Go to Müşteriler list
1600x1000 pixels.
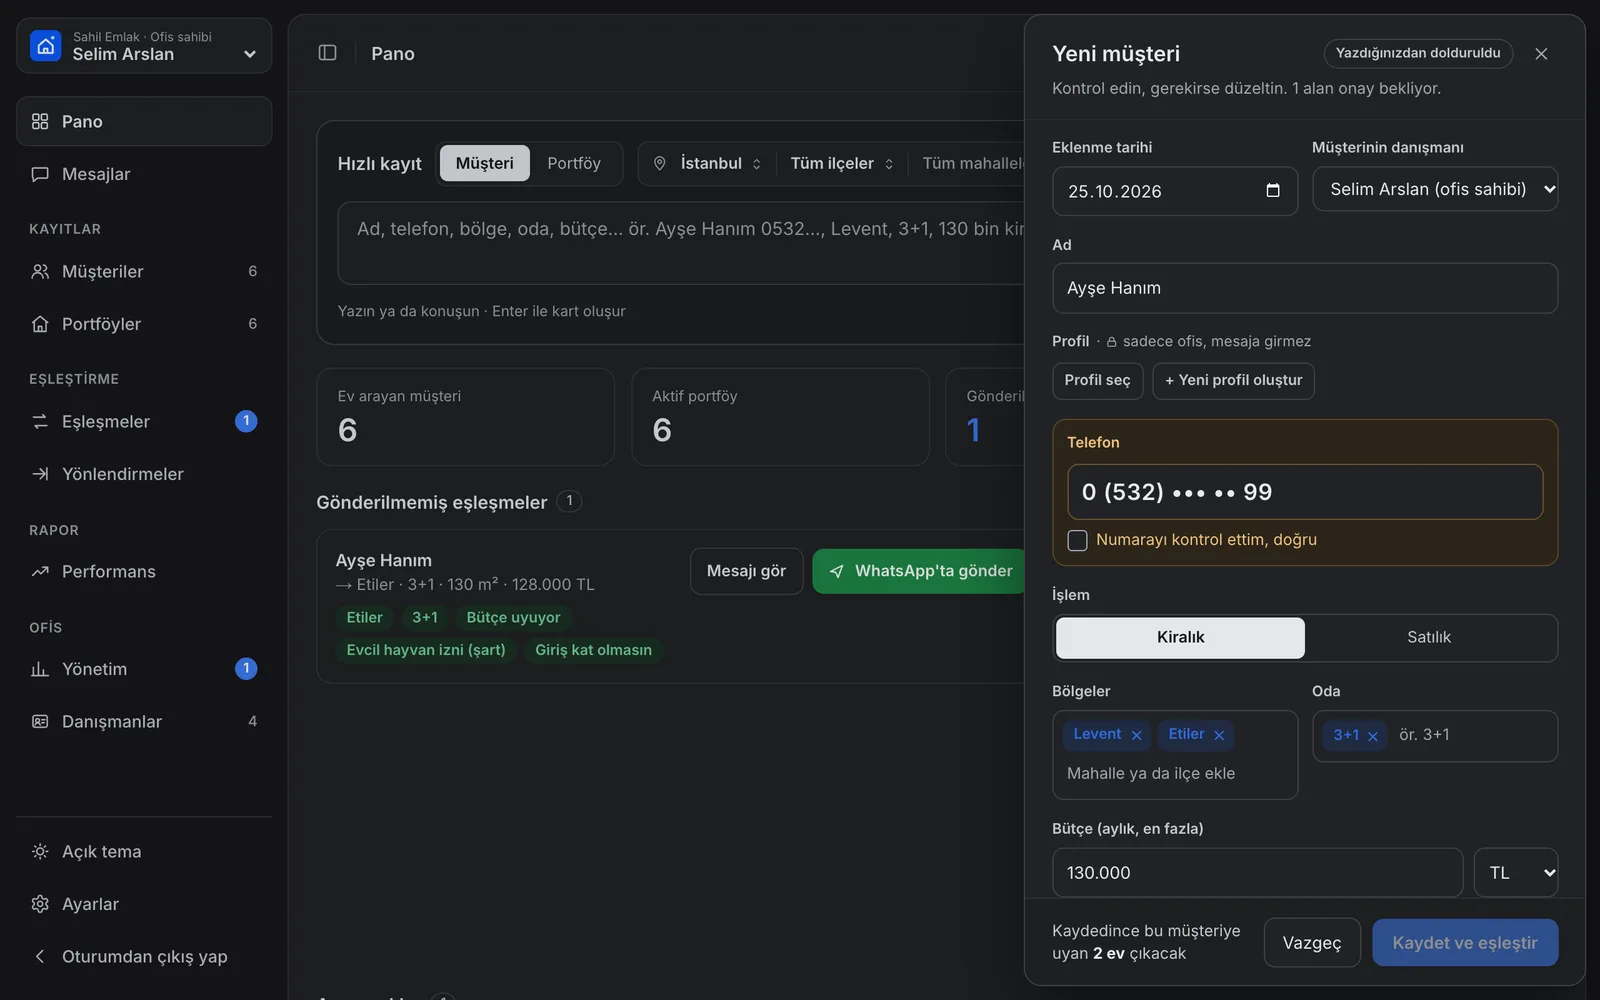pyautogui.click(x=144, y=271)
